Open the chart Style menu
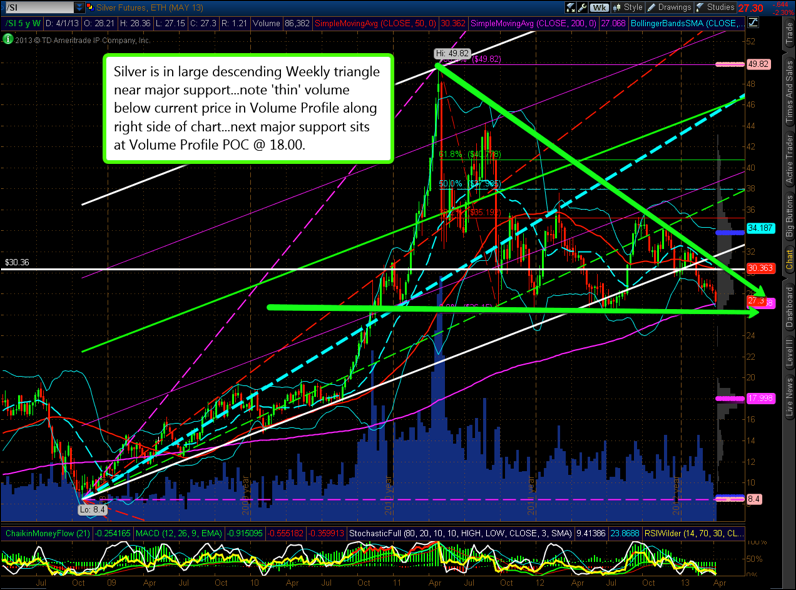Viewport: 796px width, 590px height. click(628, 7)
